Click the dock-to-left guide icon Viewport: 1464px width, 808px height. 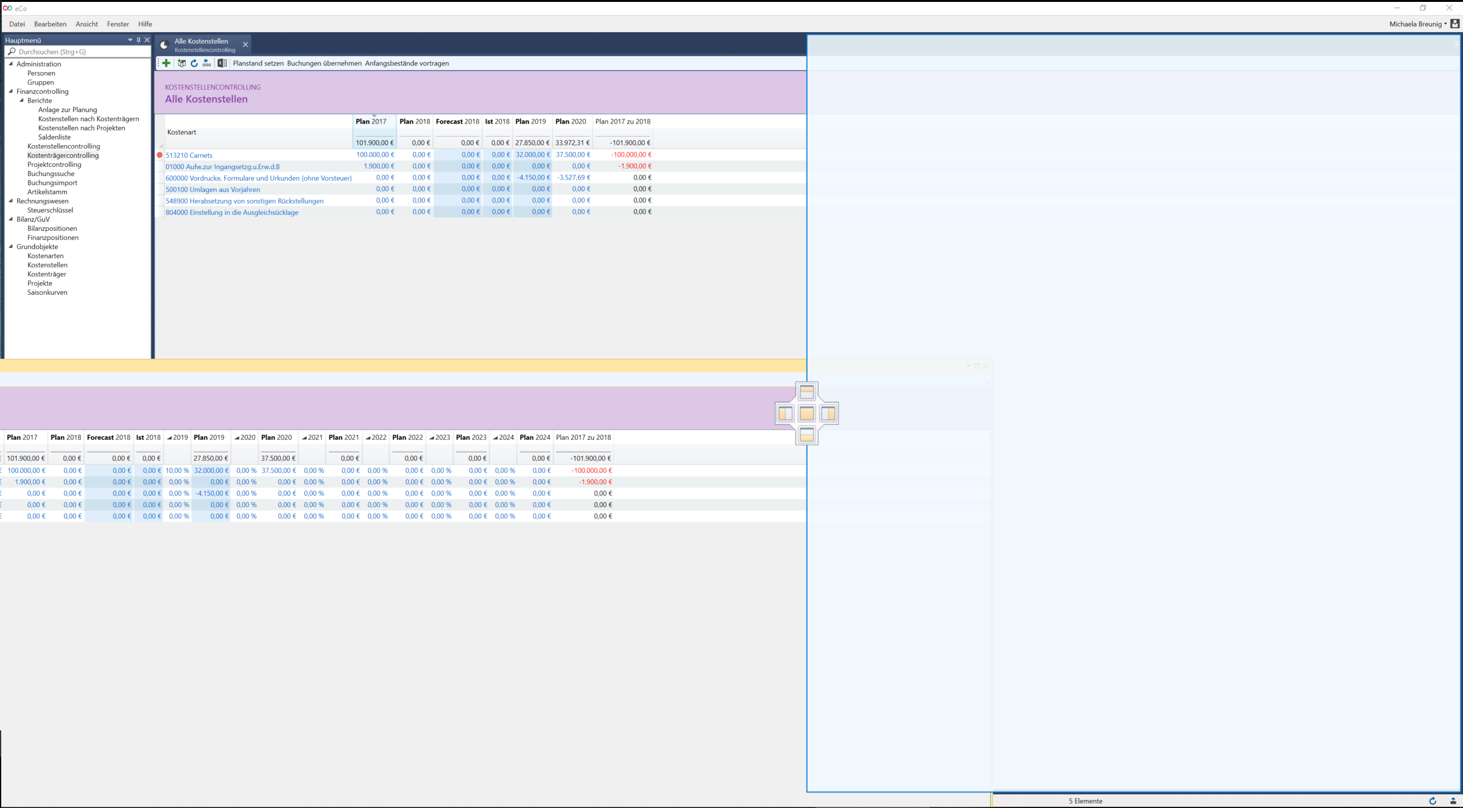click(786, 413)
